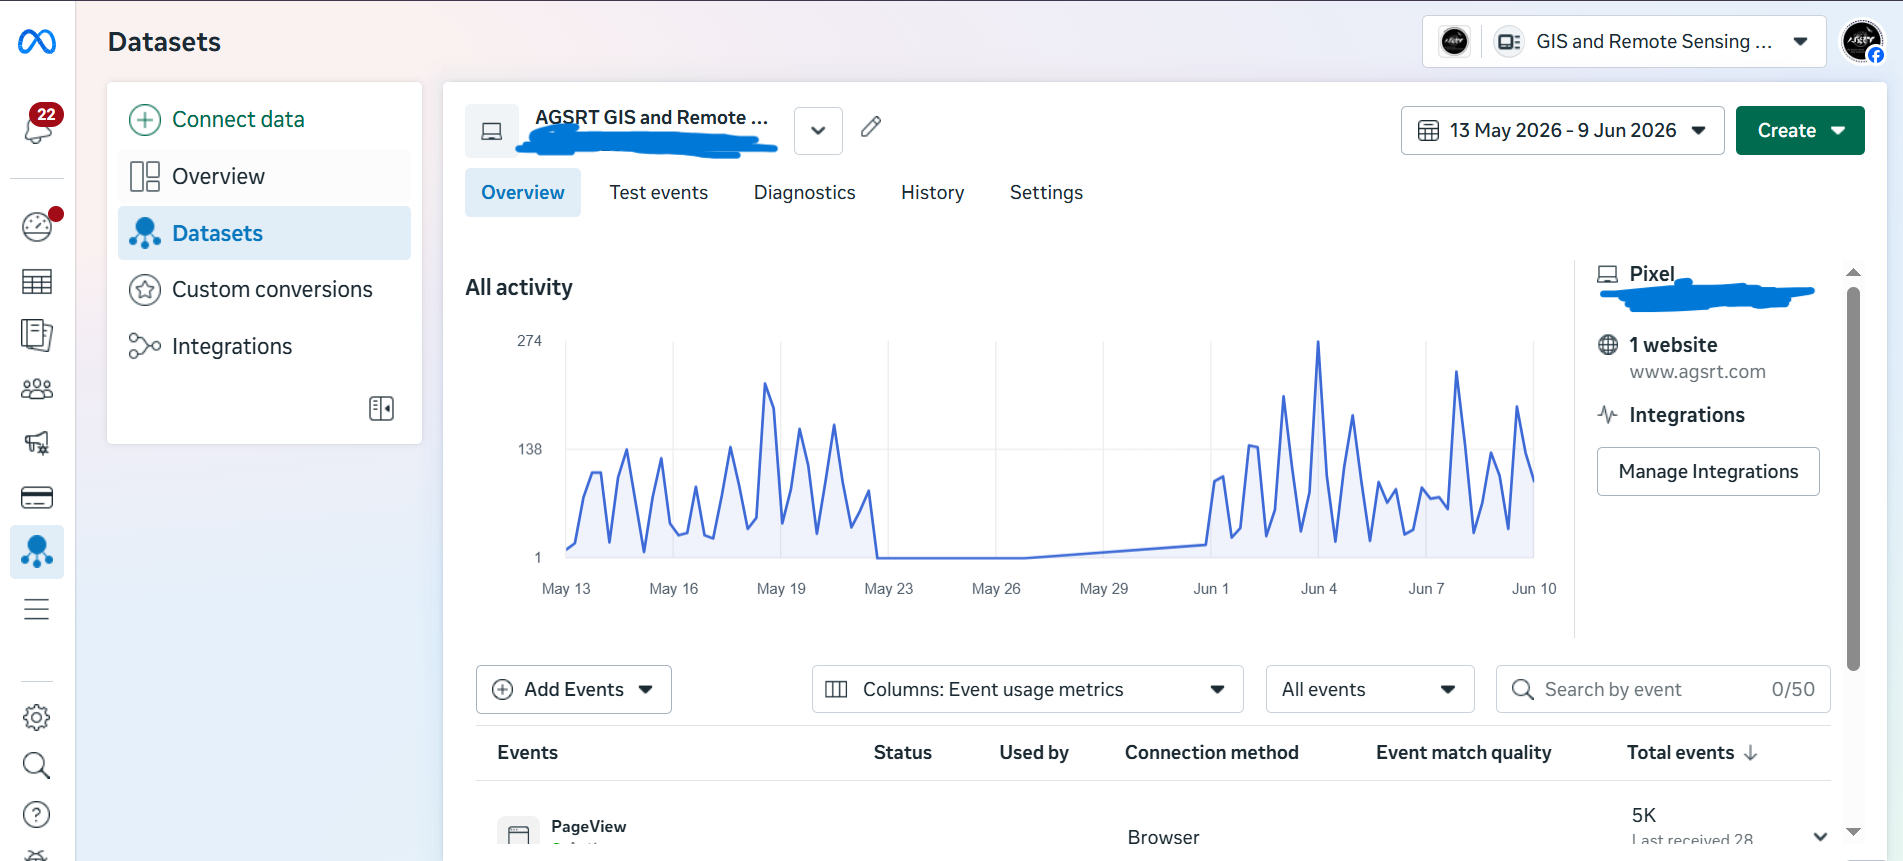Select the dataset Overview tab
Viewport: 1903px width, 861px height.
[x=523, y=192]
